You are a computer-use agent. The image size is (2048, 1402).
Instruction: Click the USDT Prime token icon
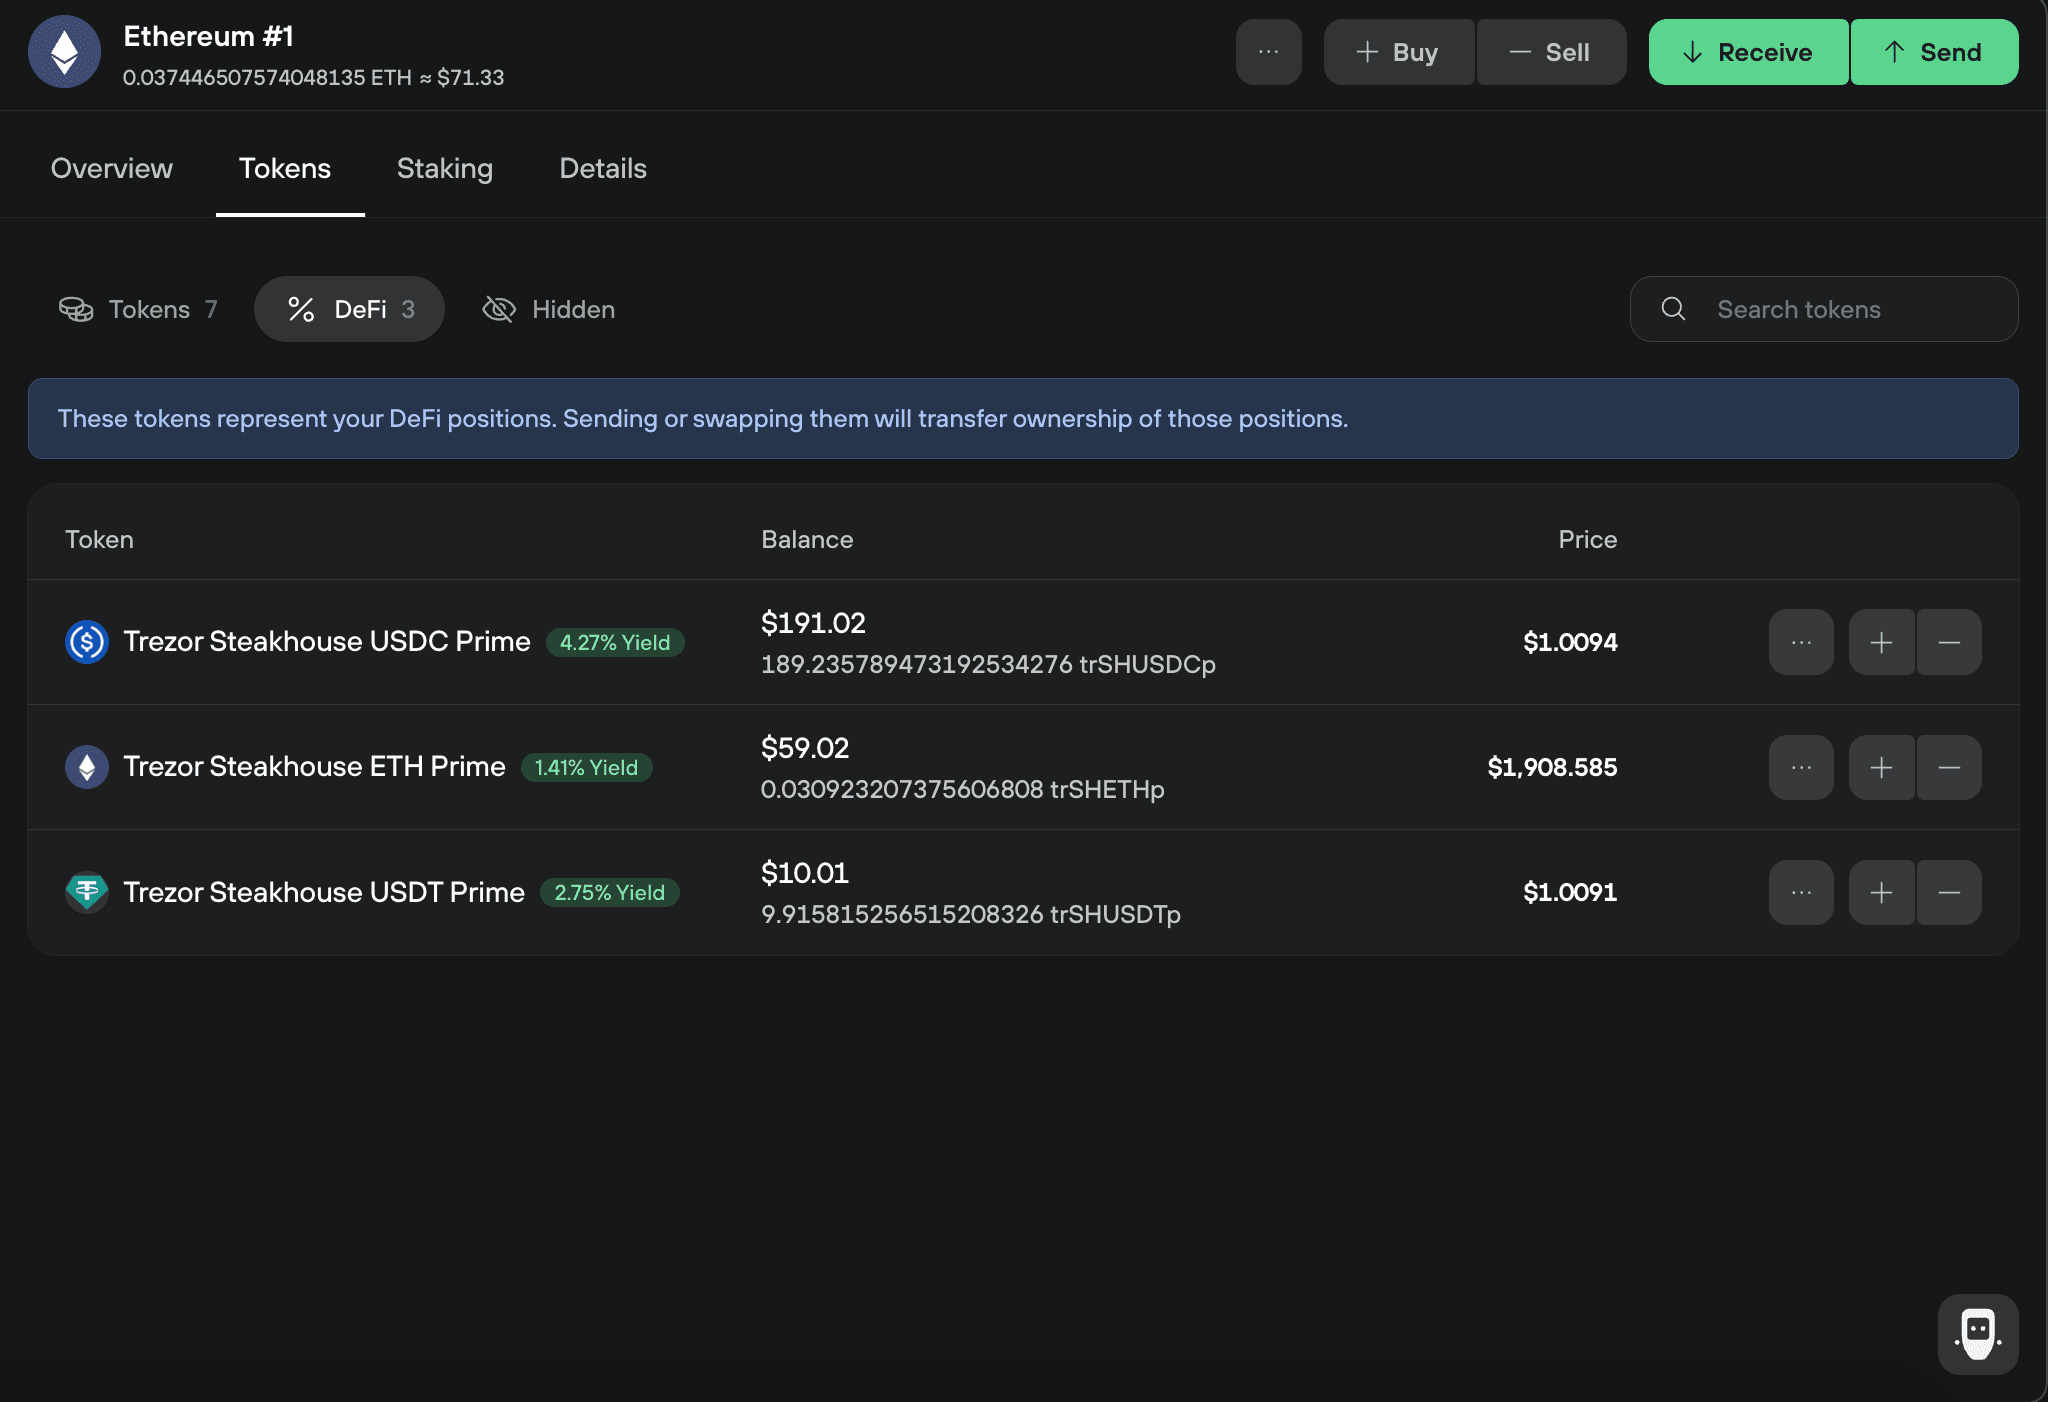87,892
